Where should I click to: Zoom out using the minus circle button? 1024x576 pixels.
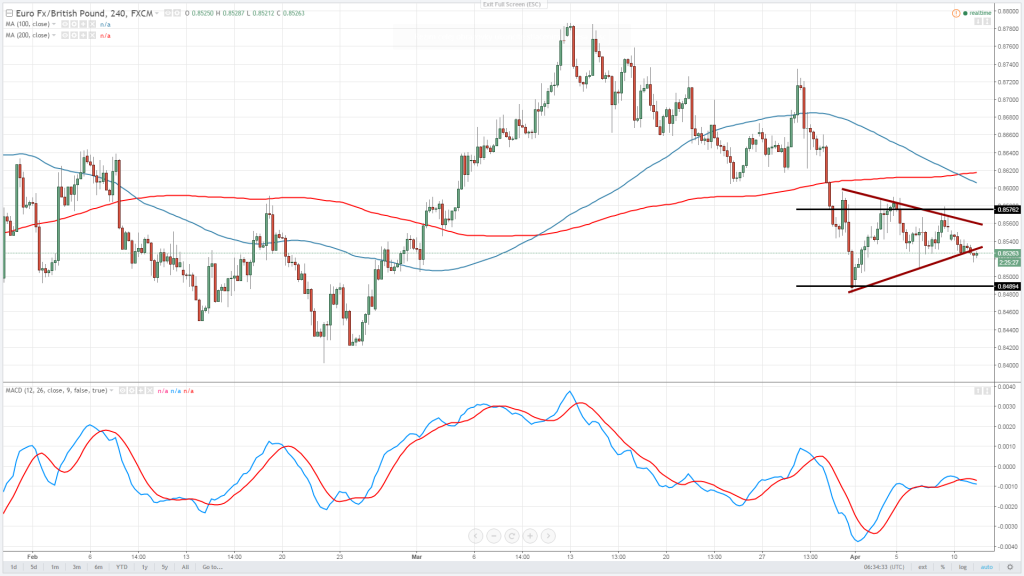pos(494,536)
